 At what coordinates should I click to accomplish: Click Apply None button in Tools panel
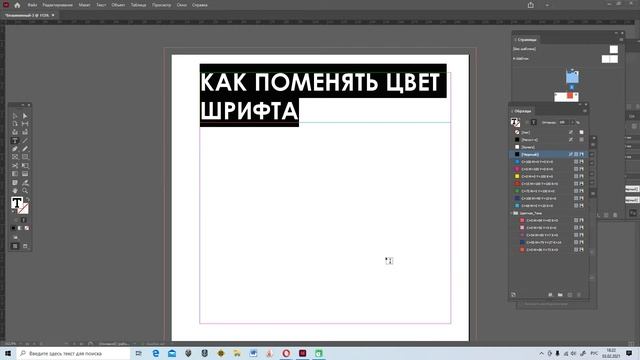[x=27, y=228]
